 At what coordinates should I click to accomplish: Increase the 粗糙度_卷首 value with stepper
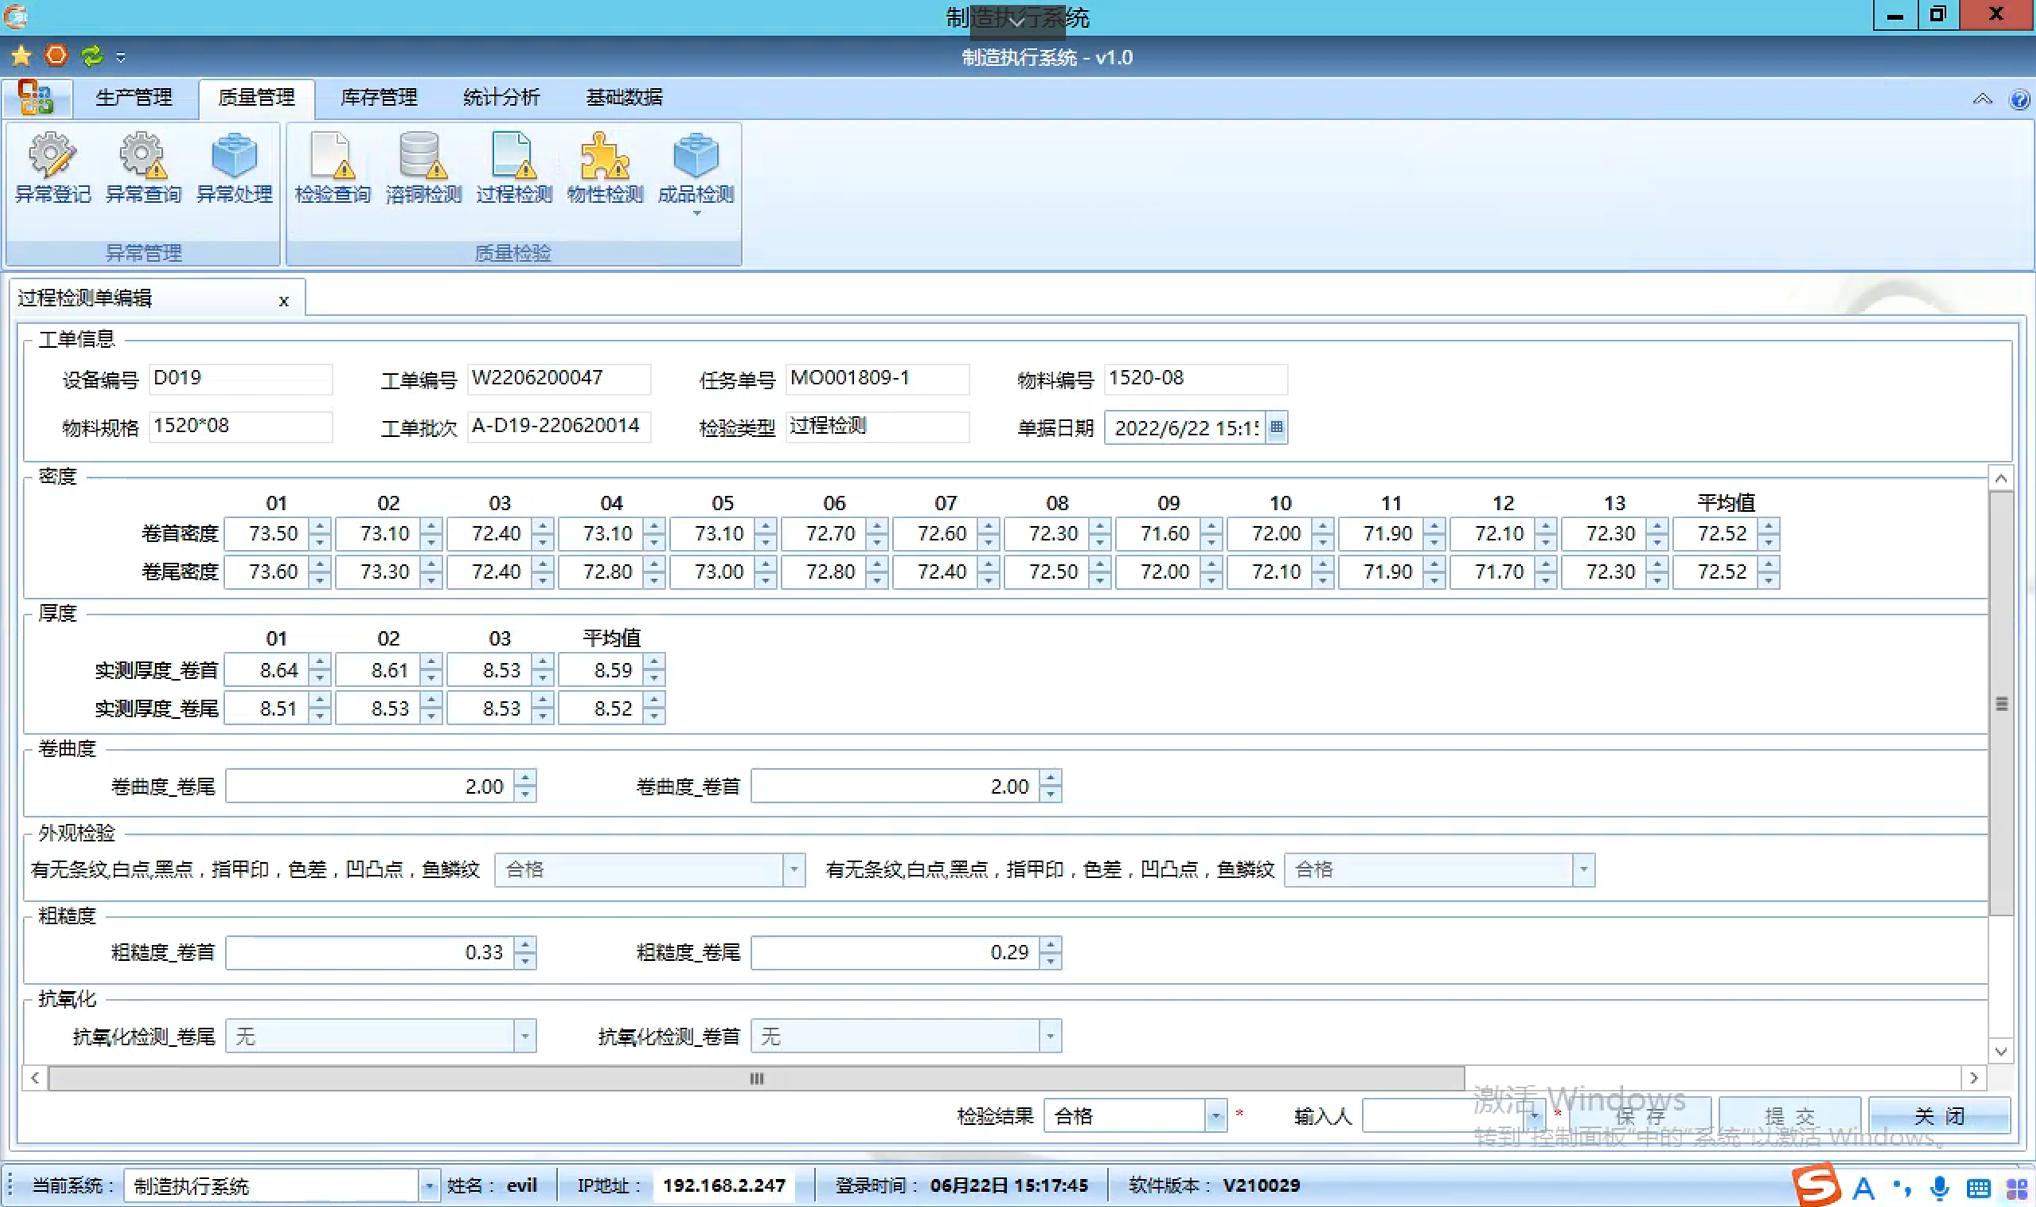coord(526,945)
